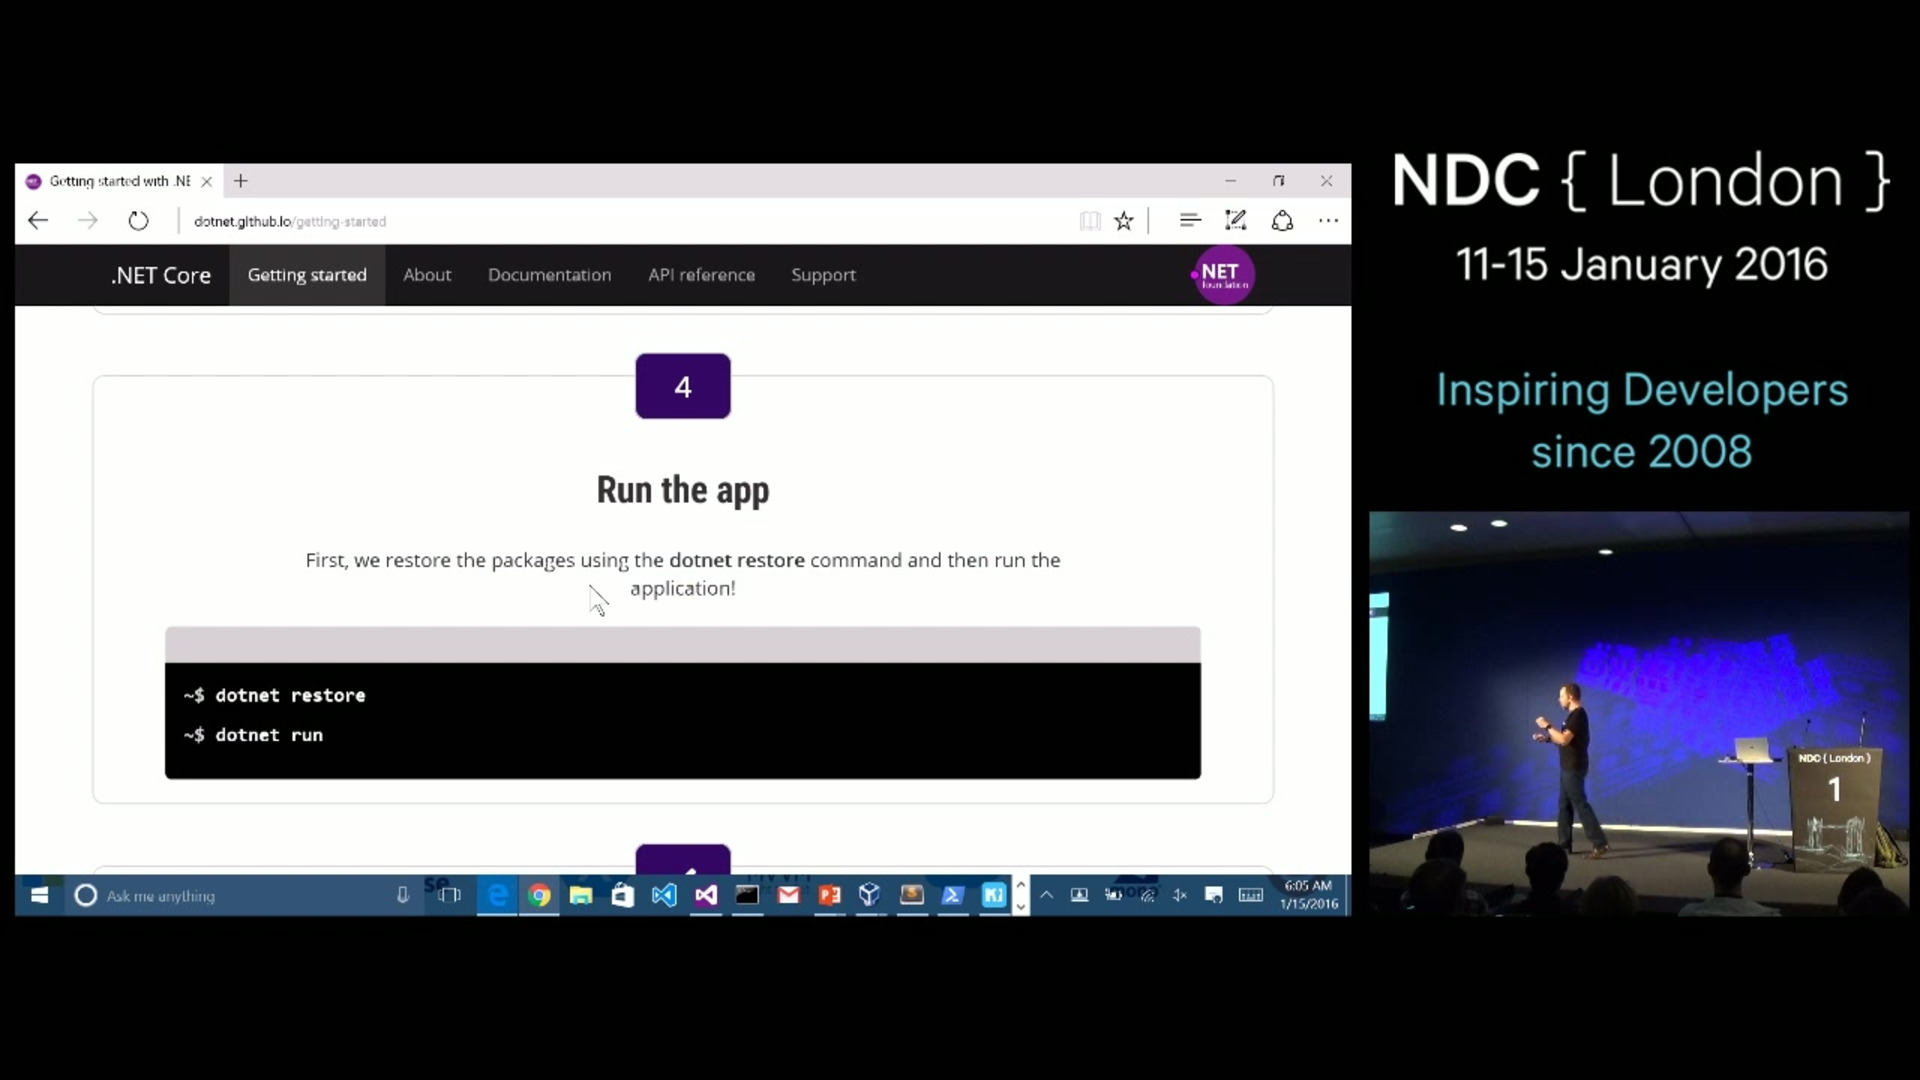This screenshot has height=1080, width=1920.
Task: Go to Documentation nav item
Action: tap(549, 275)
